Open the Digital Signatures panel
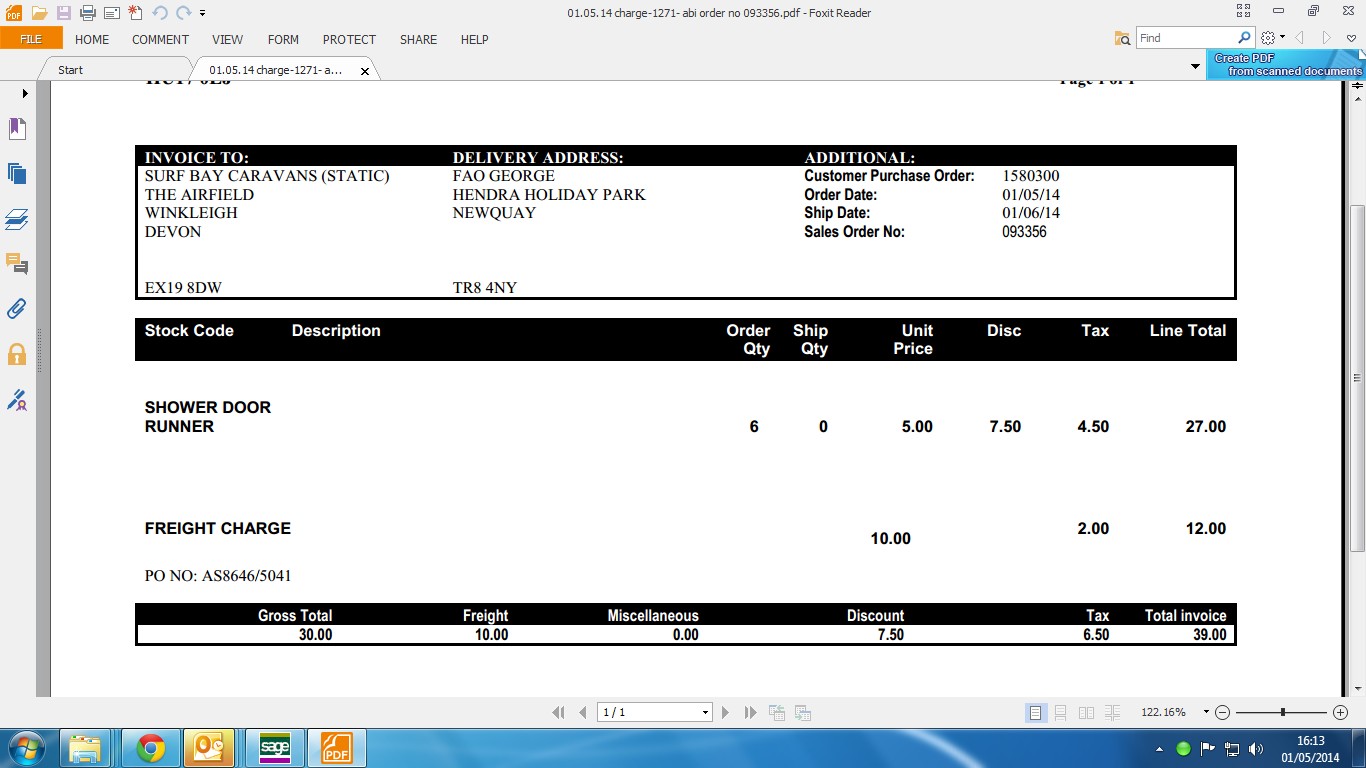This screenshot has height=768, width=1366. [17, 400]
